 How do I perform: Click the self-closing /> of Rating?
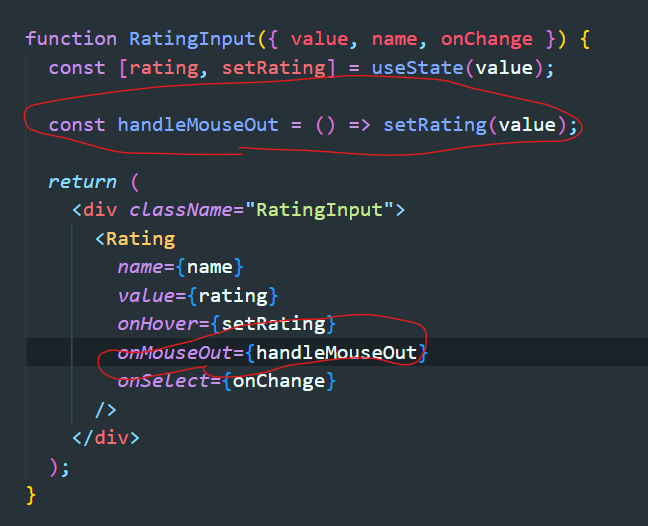[106, 409]
